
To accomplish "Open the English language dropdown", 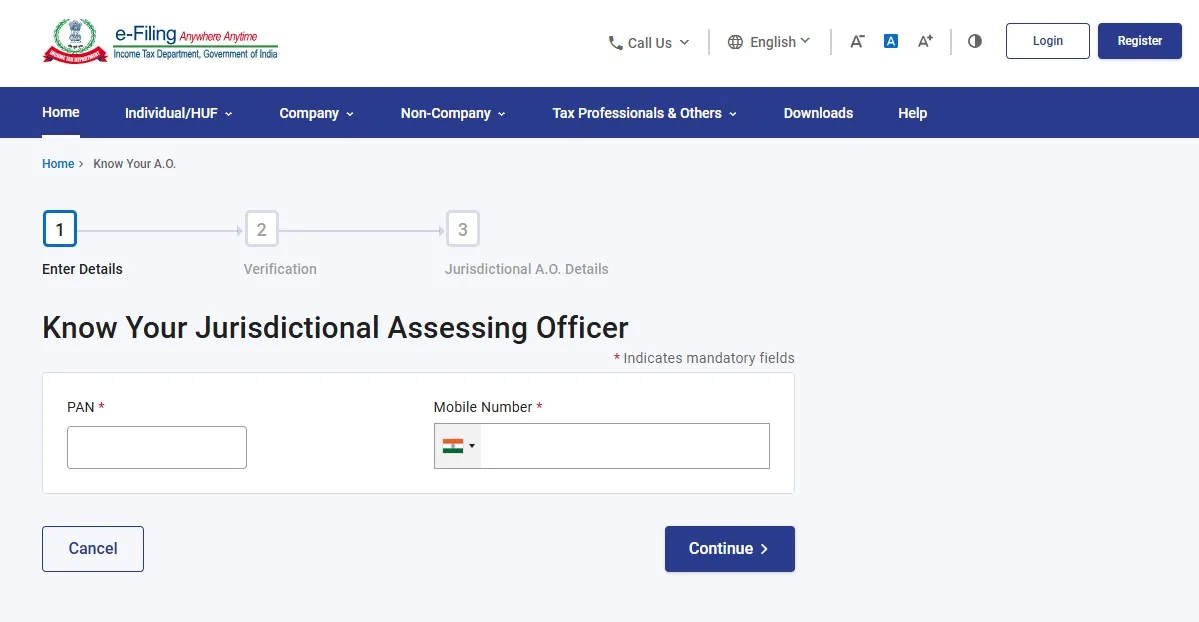I will point(775,42).
